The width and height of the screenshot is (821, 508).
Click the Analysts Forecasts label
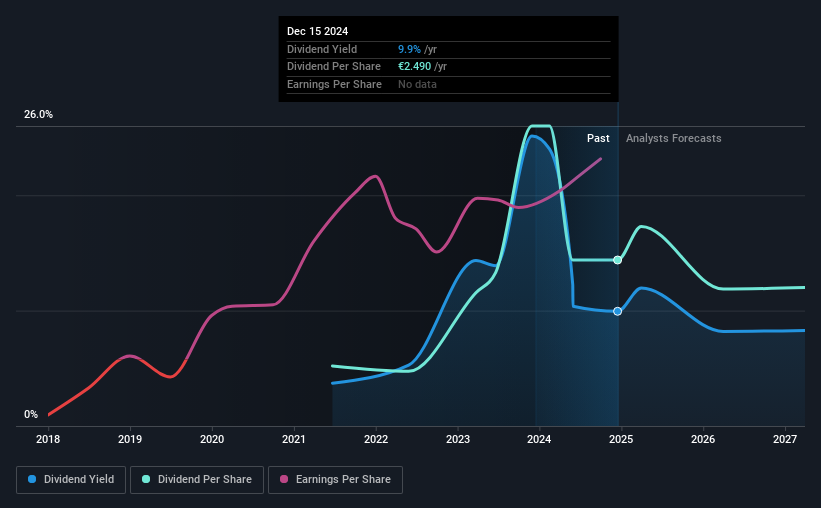[x=673, y=138]
